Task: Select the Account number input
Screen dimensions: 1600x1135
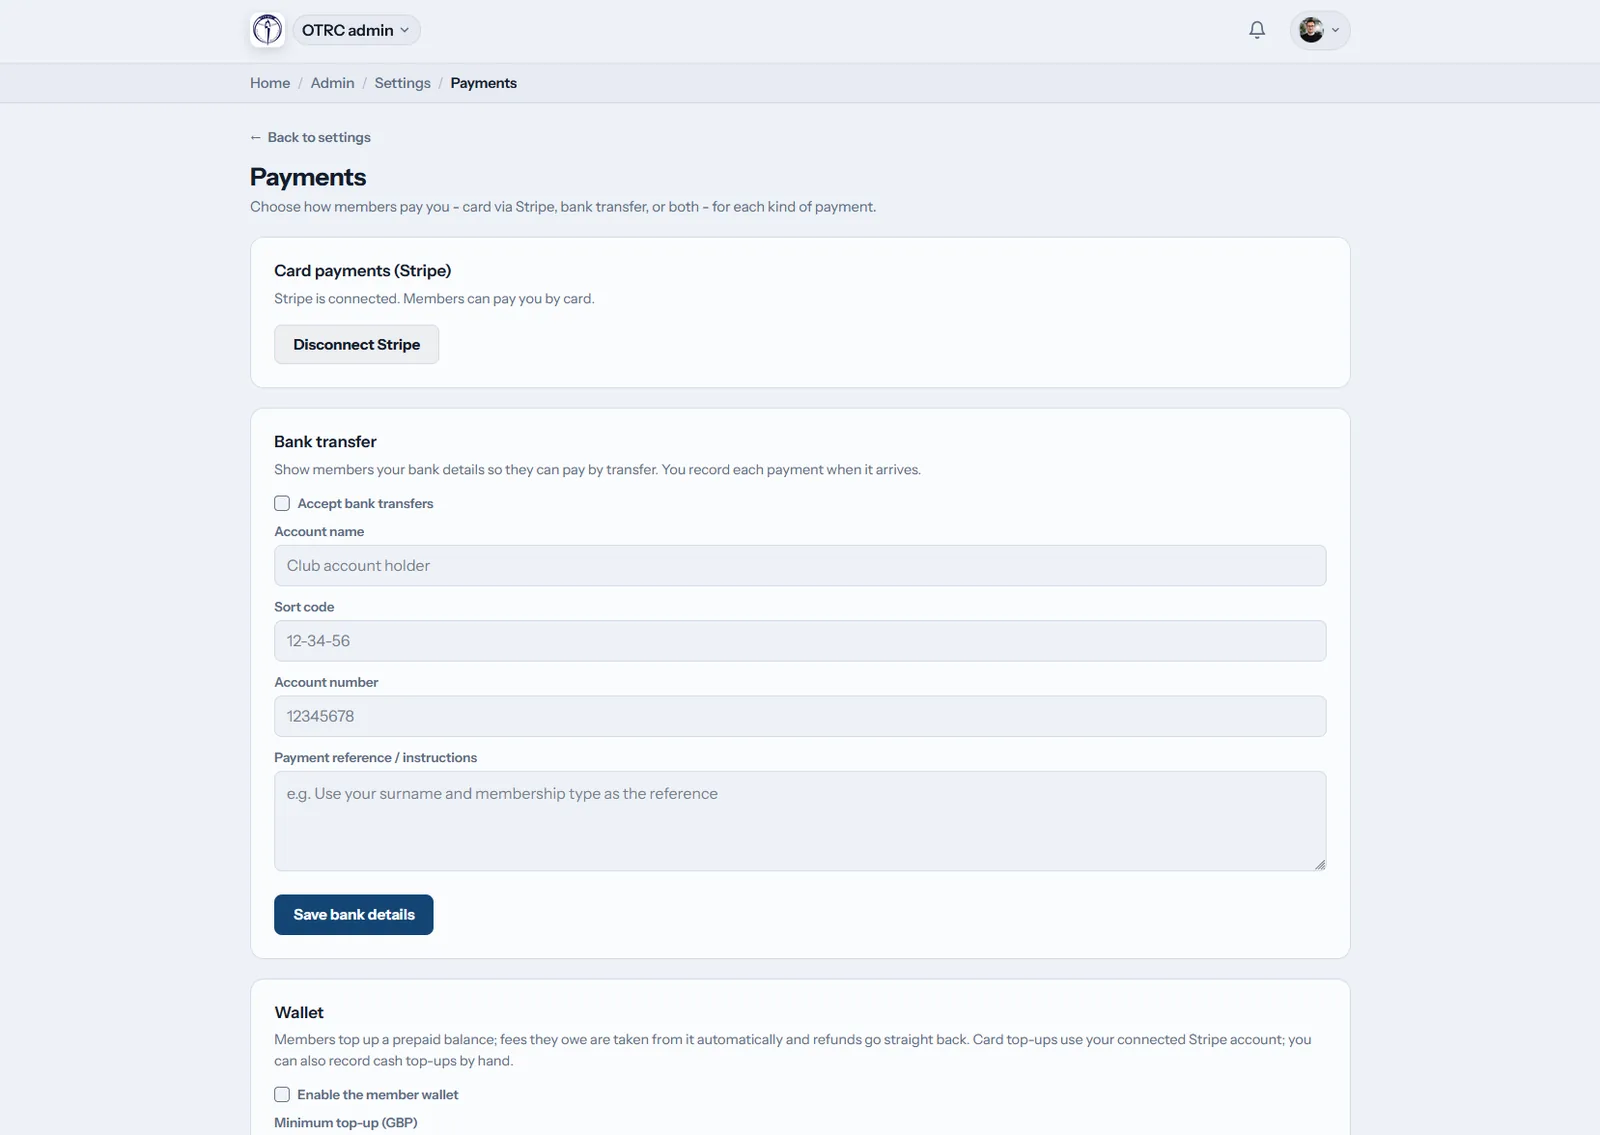Action: point(800,716)
